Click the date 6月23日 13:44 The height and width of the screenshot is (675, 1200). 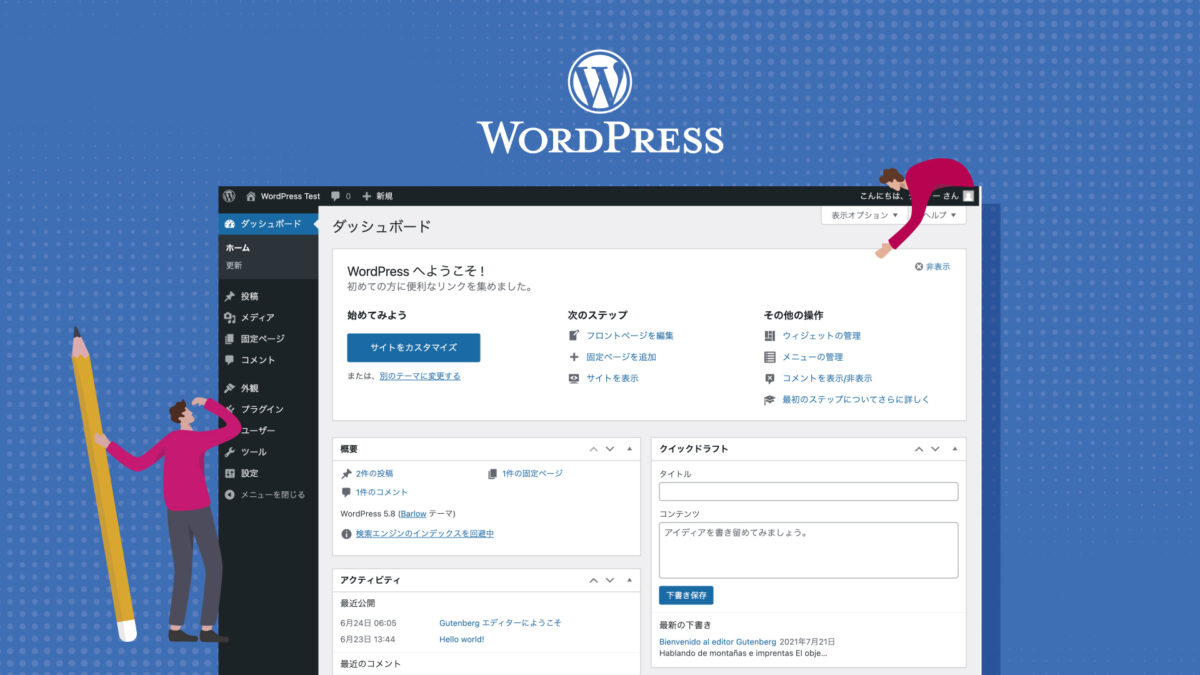[368, 639]
